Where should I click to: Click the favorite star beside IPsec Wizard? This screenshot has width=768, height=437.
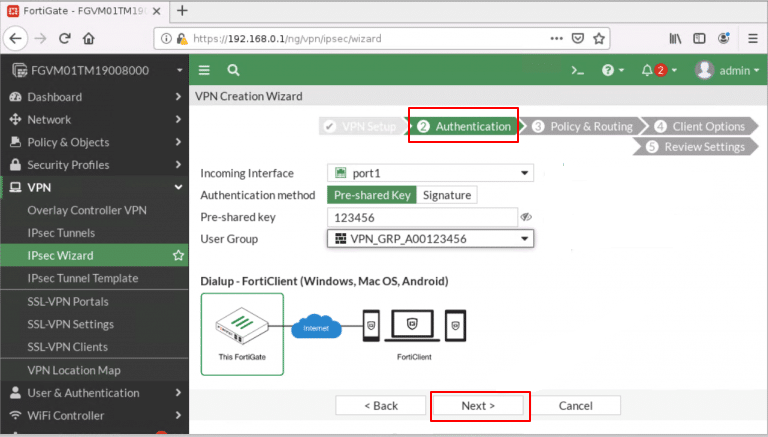pyautogui.click(x=178, y=256)
